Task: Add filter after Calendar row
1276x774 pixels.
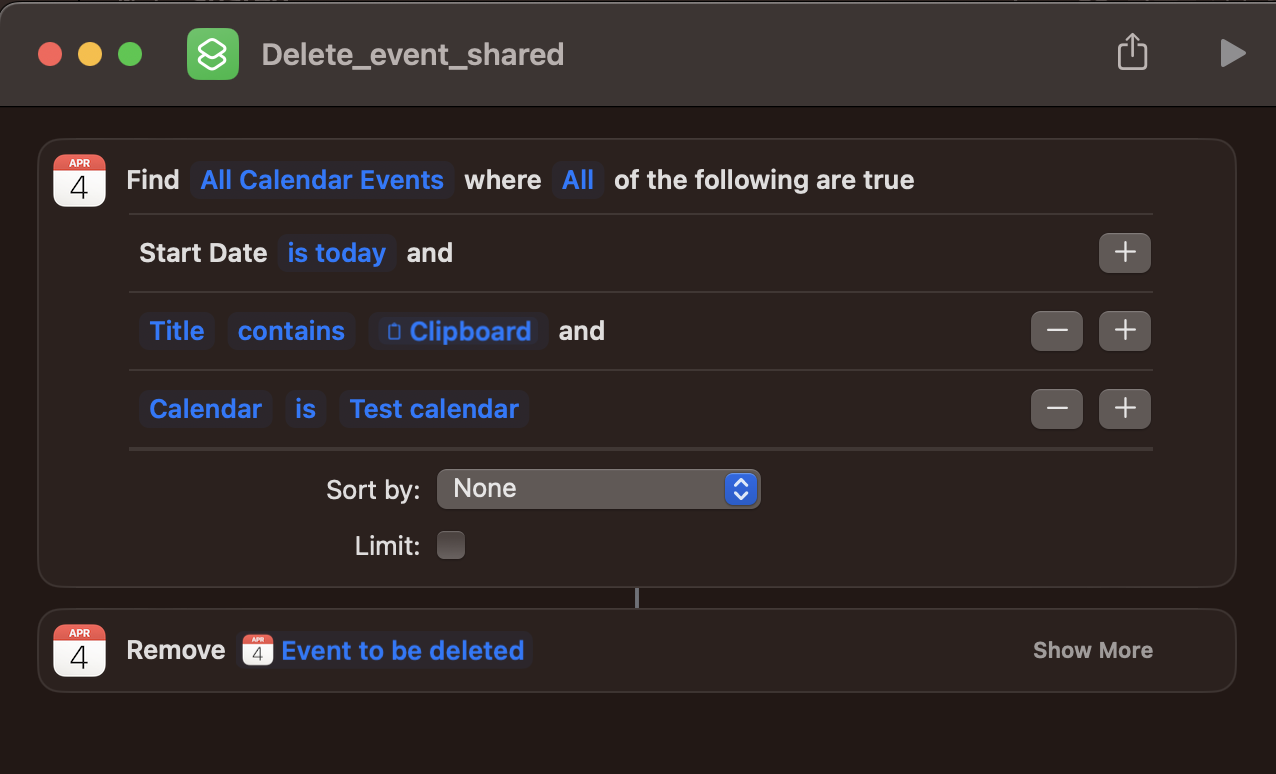Action: [1125, 409]
